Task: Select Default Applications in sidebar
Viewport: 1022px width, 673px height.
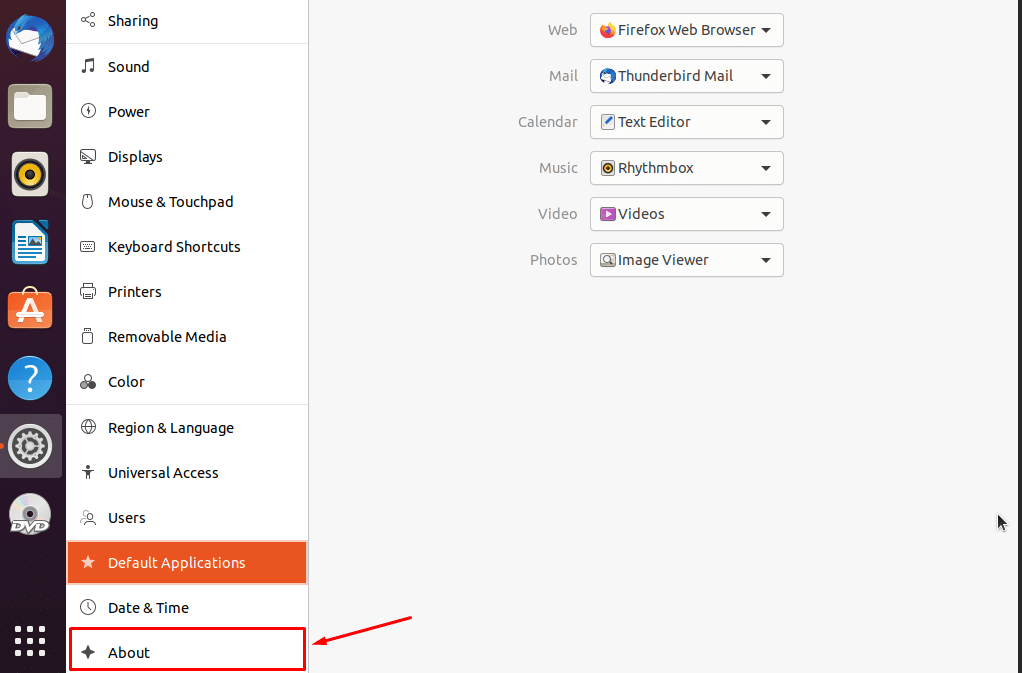Action: 187,562
